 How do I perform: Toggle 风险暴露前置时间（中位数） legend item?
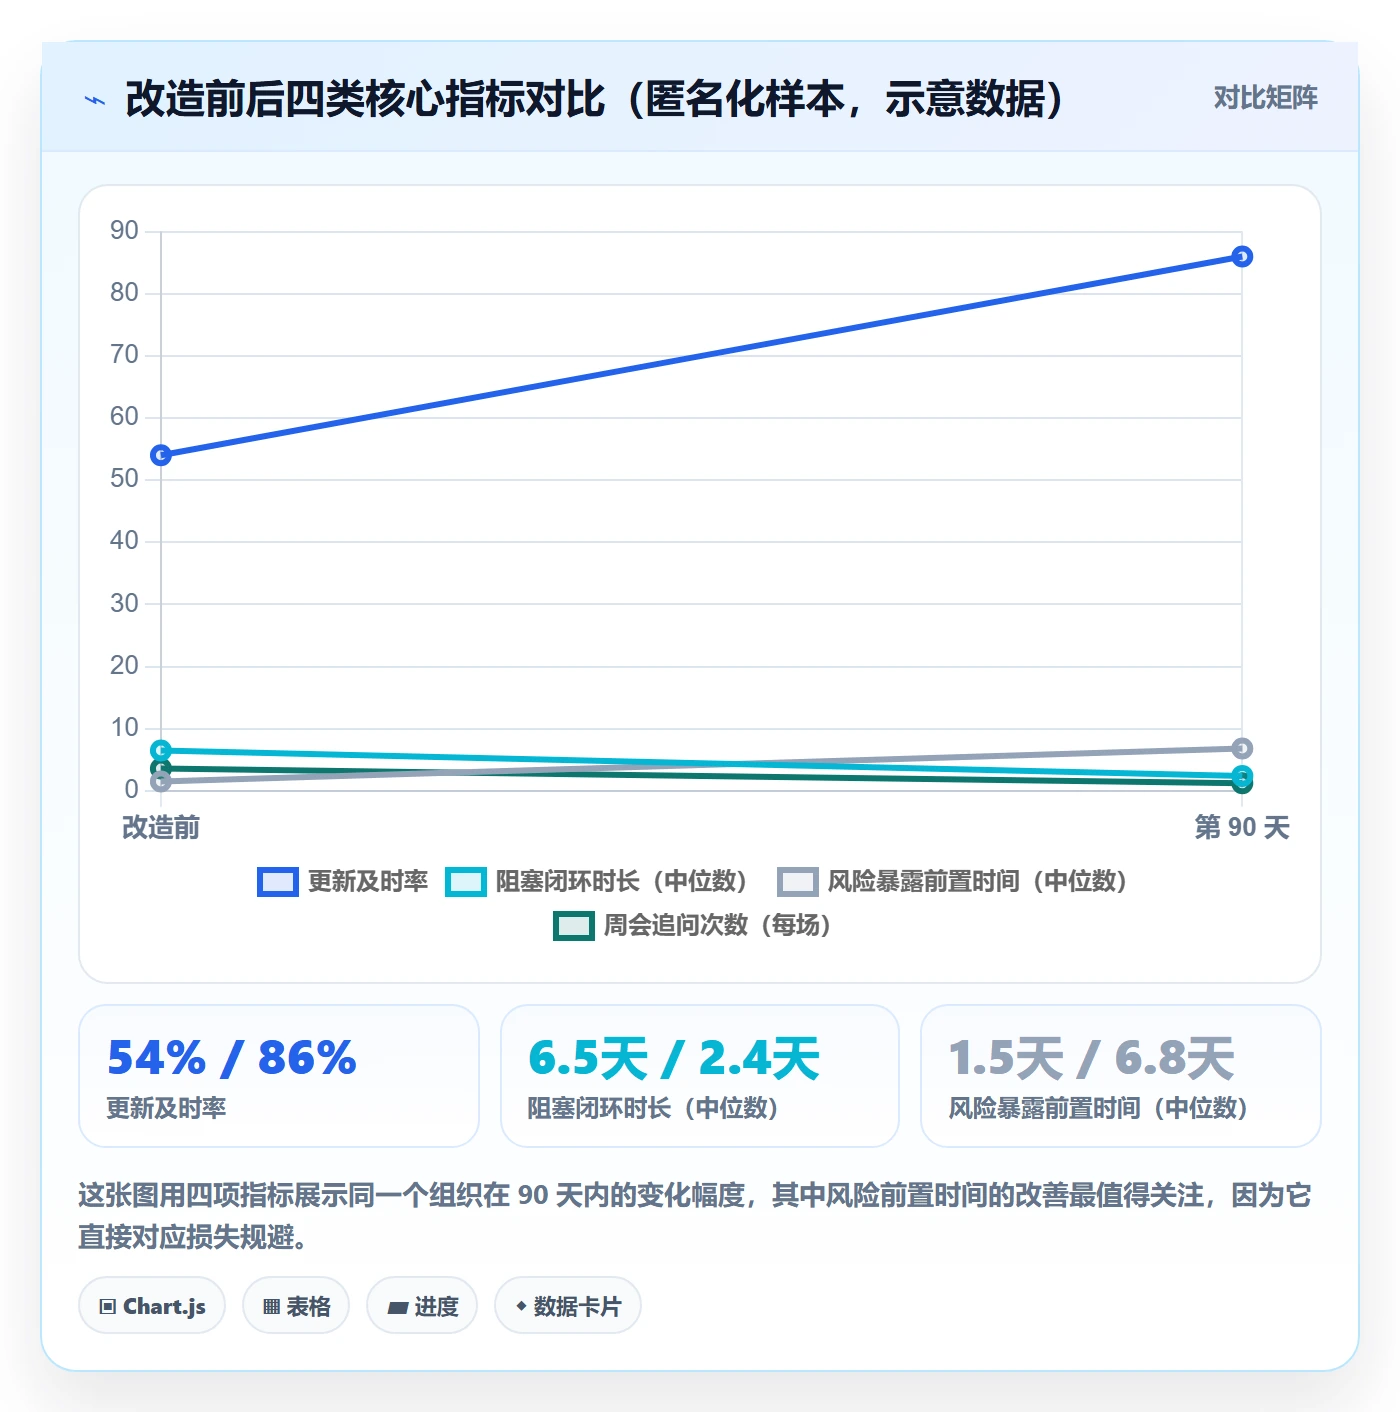[953, 881]
